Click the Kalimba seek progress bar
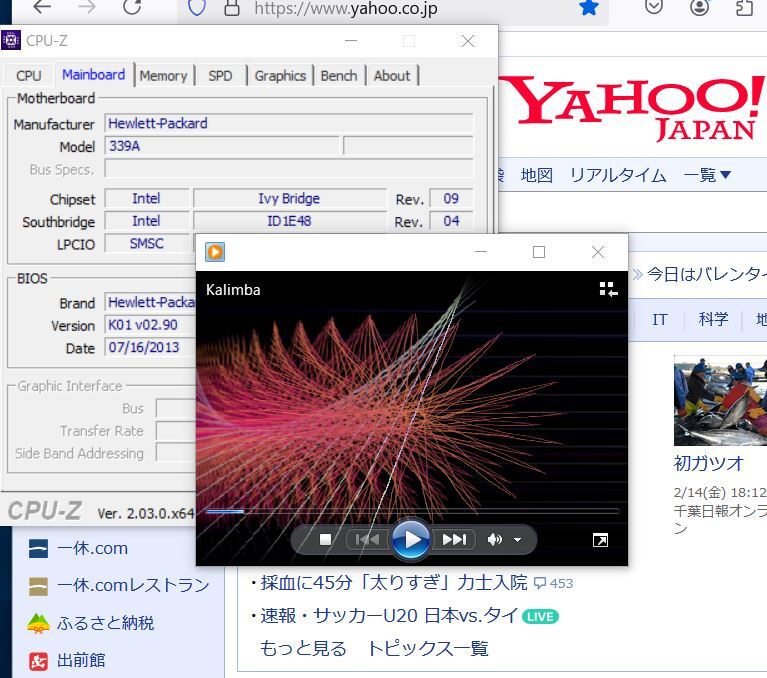Image resolution: width=767 pixels, height=678 pixels. (412, 511)
